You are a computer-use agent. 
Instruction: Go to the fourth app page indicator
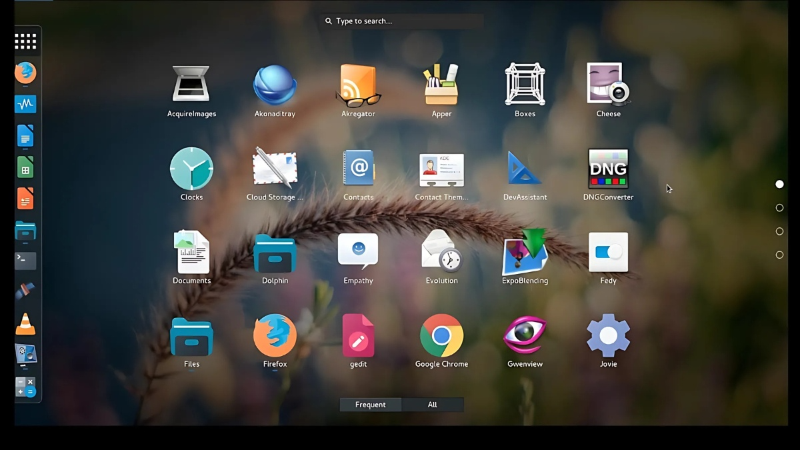point(779,255)
